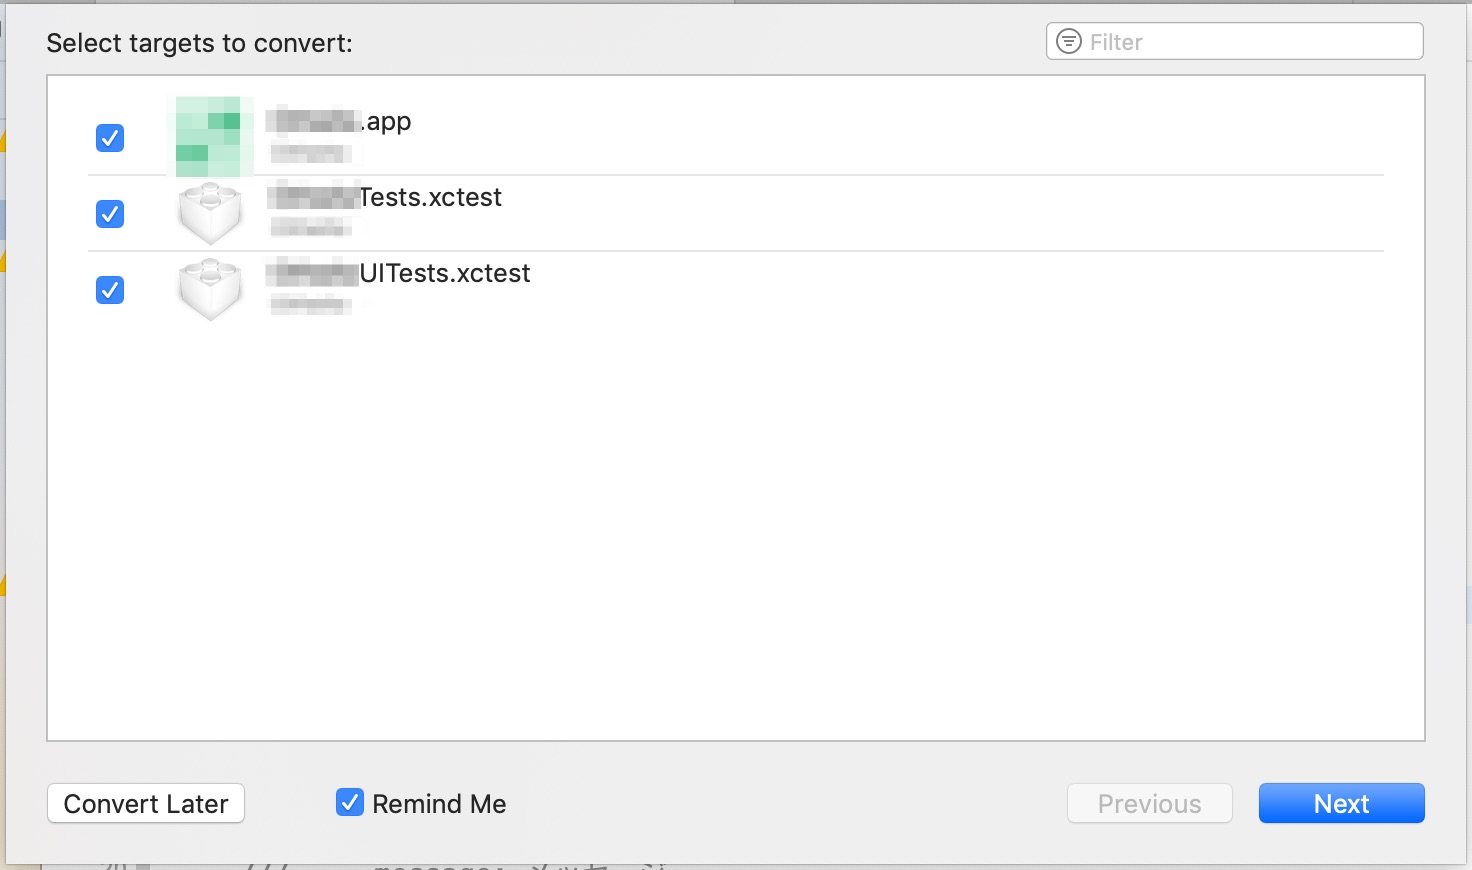The image size is (1472, 870).
Task: Proceed with the Next button
Action: pos(1341,803)
